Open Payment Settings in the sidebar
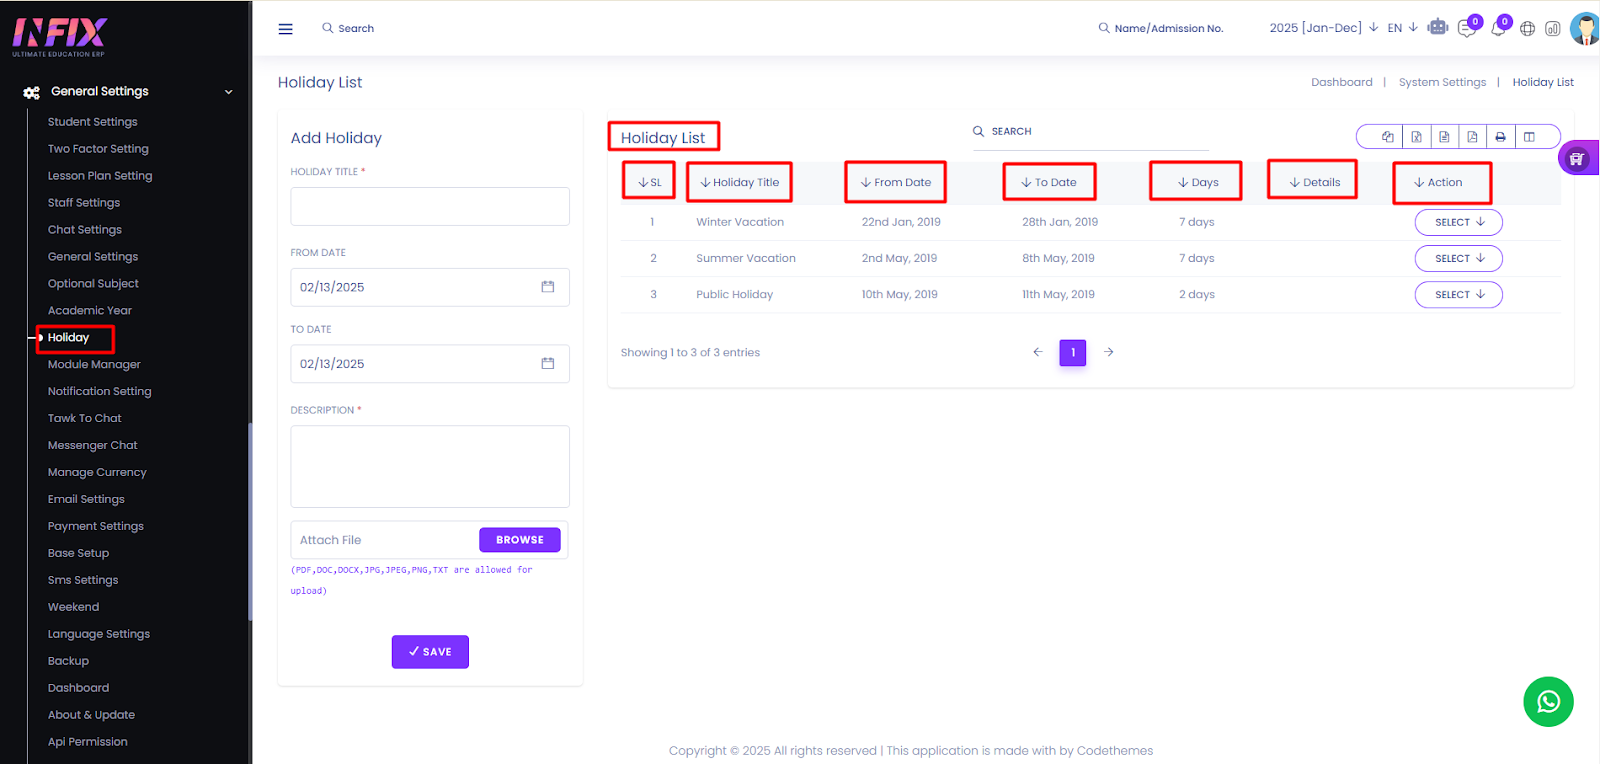 coord(96,527)
